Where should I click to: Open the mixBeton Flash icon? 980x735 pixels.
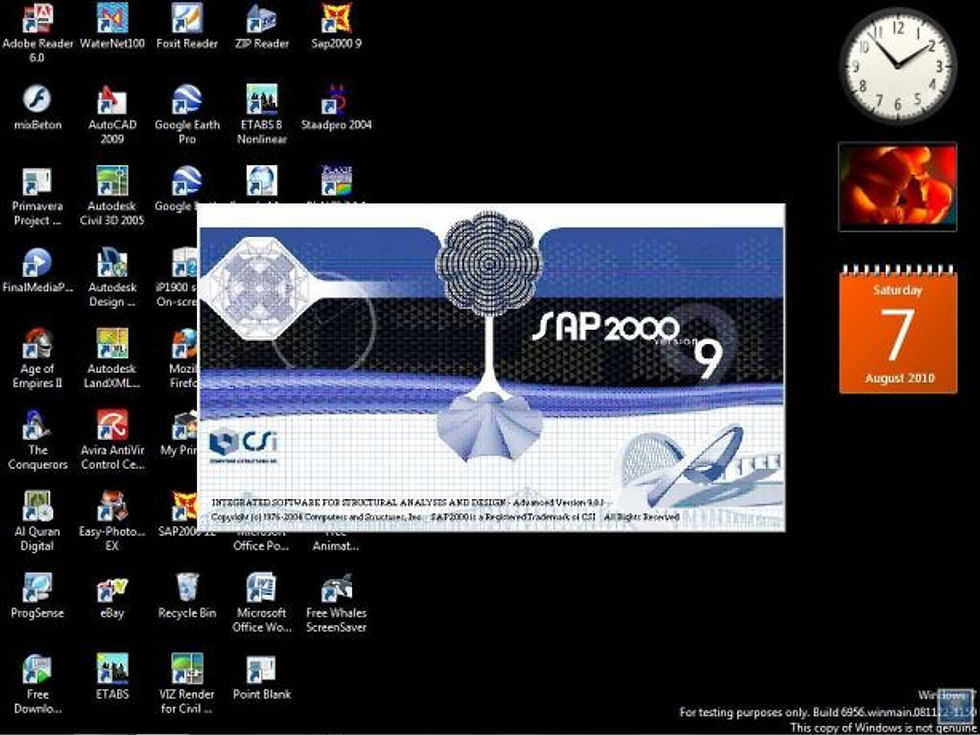pos(38,108)
